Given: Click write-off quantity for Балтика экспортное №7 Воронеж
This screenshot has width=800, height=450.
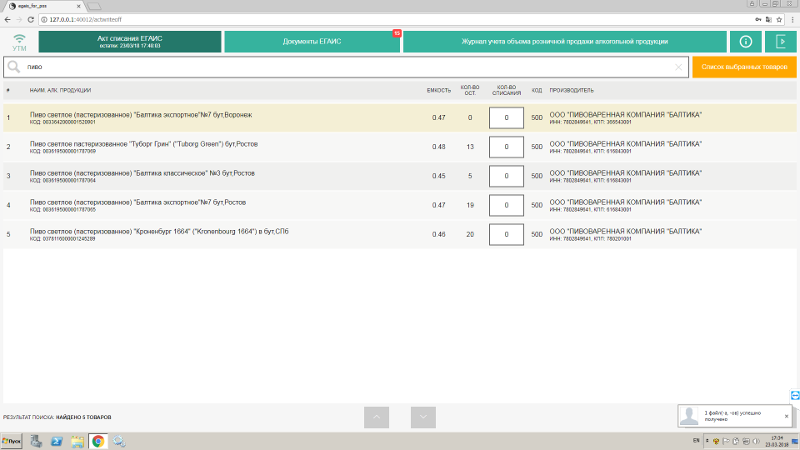Looking at the screenshot, I should point(506,118).
